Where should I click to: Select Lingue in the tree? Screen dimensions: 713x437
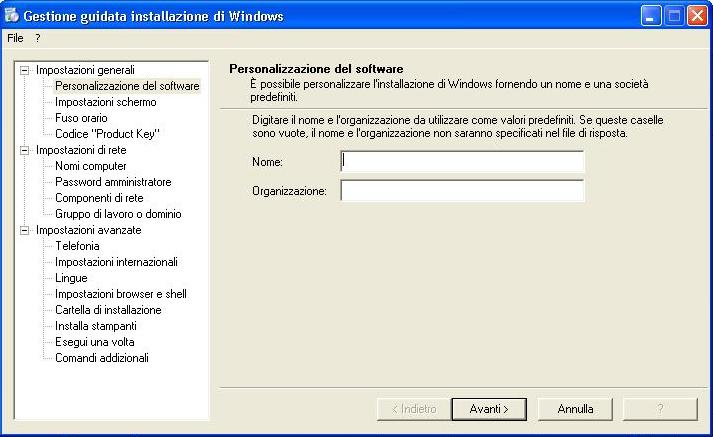(71, 278)
